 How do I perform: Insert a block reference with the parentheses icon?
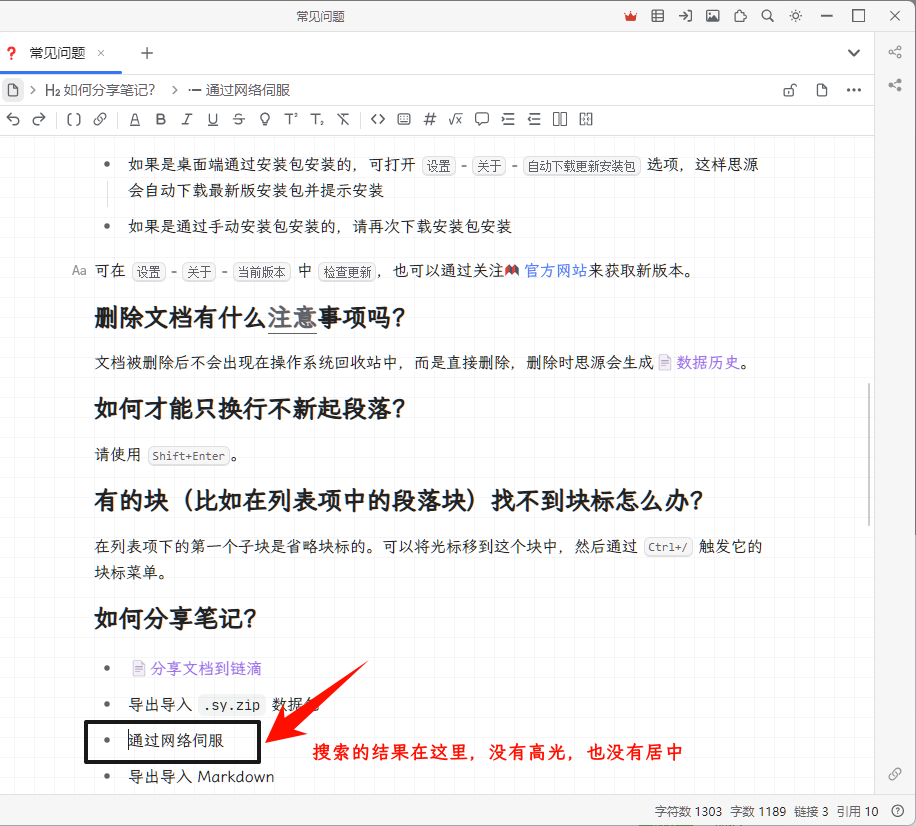click(x=74, y=120)
